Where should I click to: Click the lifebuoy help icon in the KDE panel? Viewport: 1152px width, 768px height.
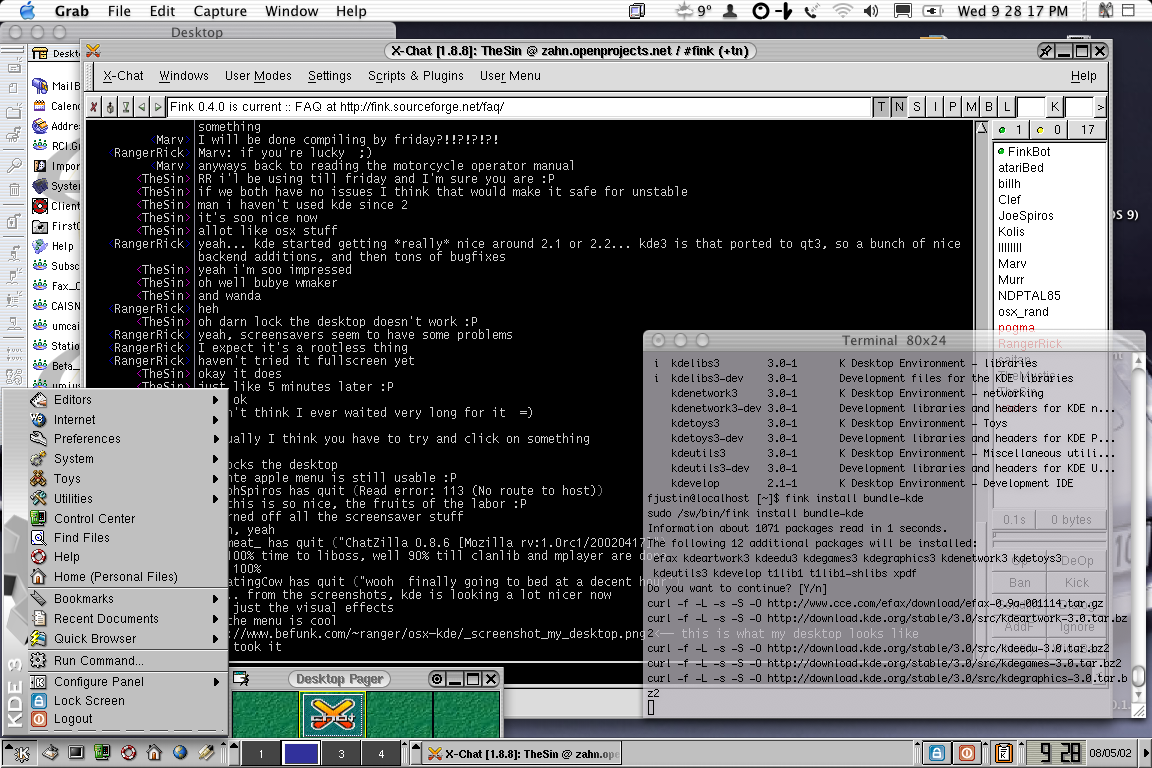tap(129, 753)
